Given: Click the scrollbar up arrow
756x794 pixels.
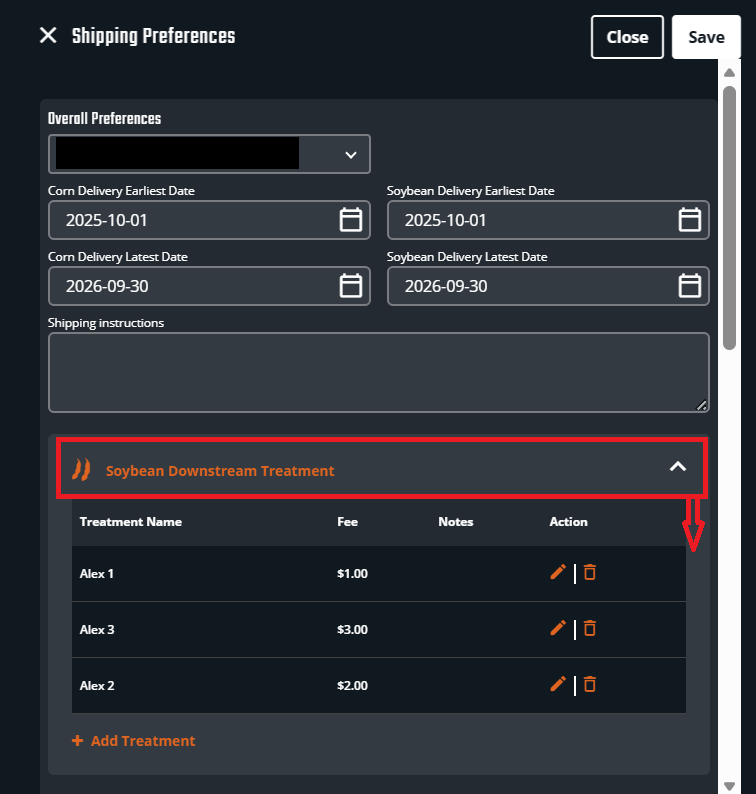Looking at the screenshot, I should [x=729, y=73].
